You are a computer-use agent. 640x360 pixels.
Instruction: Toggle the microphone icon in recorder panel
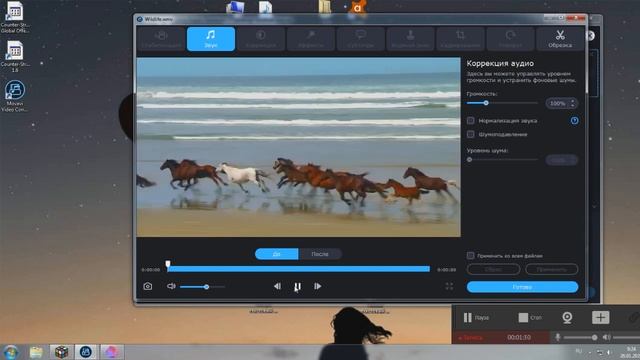(x=558, y=337)
